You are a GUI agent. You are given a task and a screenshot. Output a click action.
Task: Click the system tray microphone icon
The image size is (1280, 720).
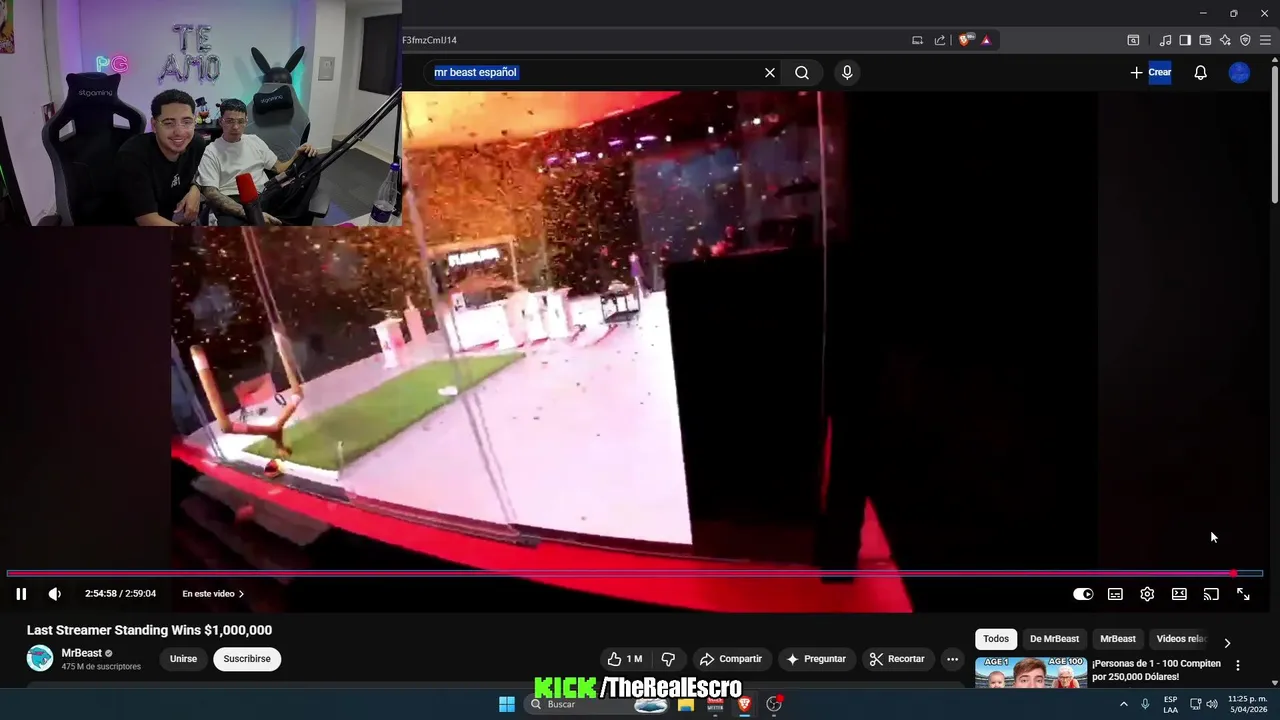tap(1145, 704)
